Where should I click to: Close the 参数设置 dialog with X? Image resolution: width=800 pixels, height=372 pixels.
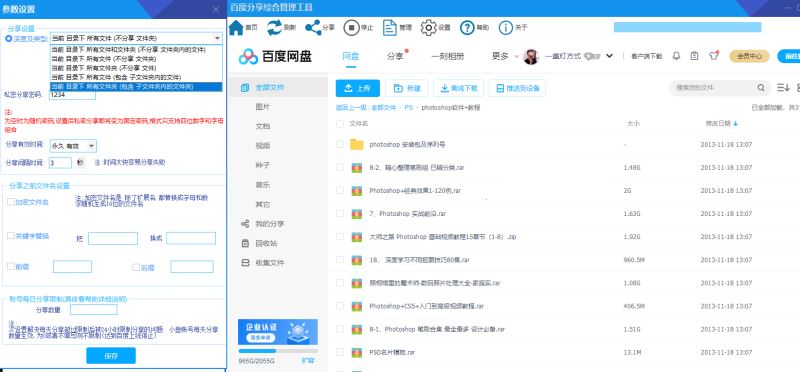(x=216, y=10)
